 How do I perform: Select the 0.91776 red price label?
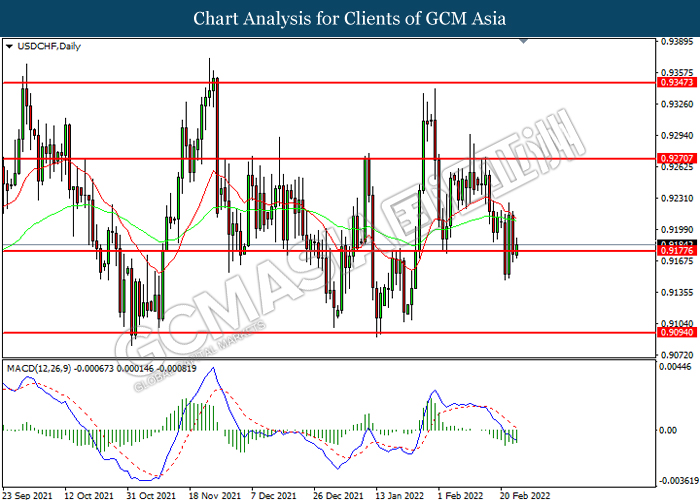[677, 251]
